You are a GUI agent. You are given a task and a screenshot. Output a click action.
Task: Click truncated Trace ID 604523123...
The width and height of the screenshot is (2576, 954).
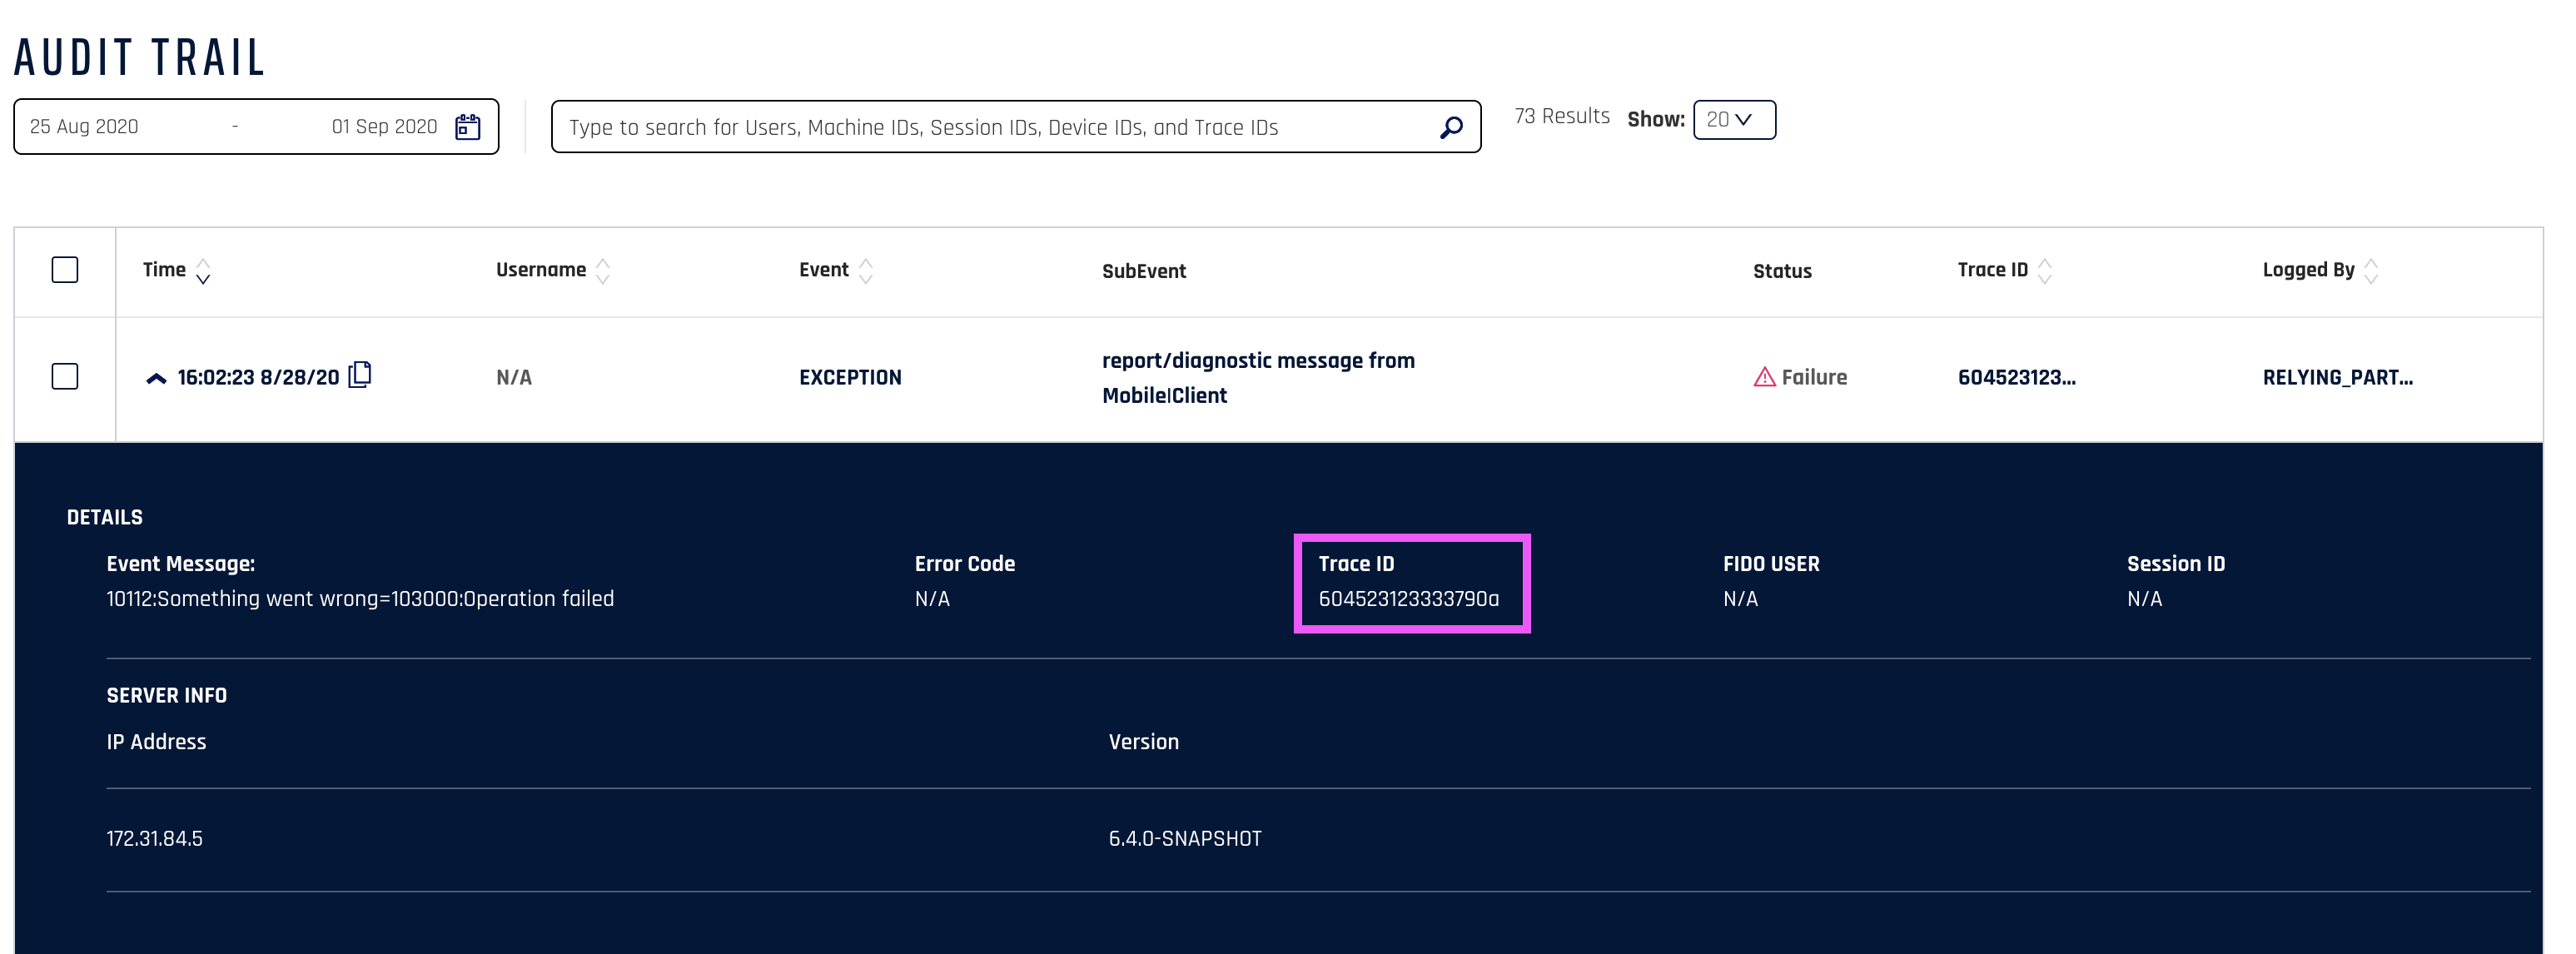(2016, 377)
